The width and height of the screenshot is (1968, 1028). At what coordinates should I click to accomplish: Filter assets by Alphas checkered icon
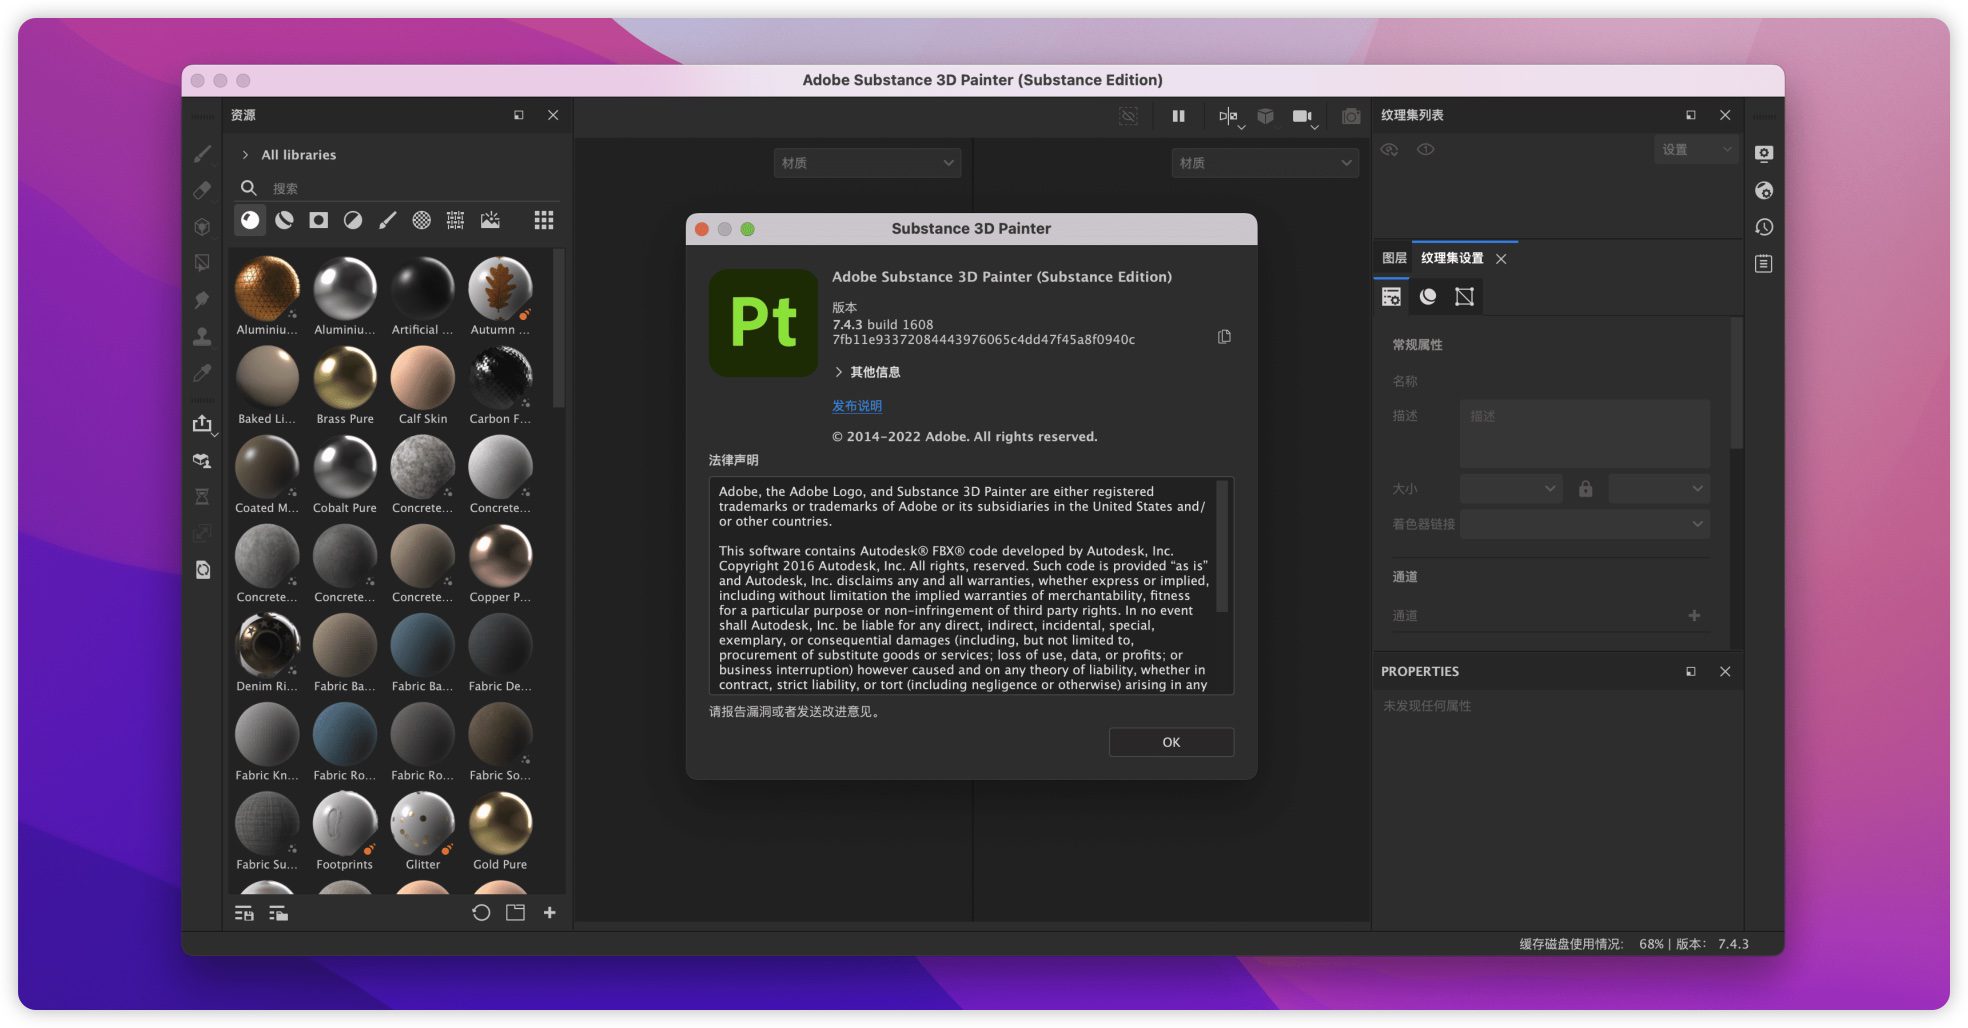click(422, 220)
